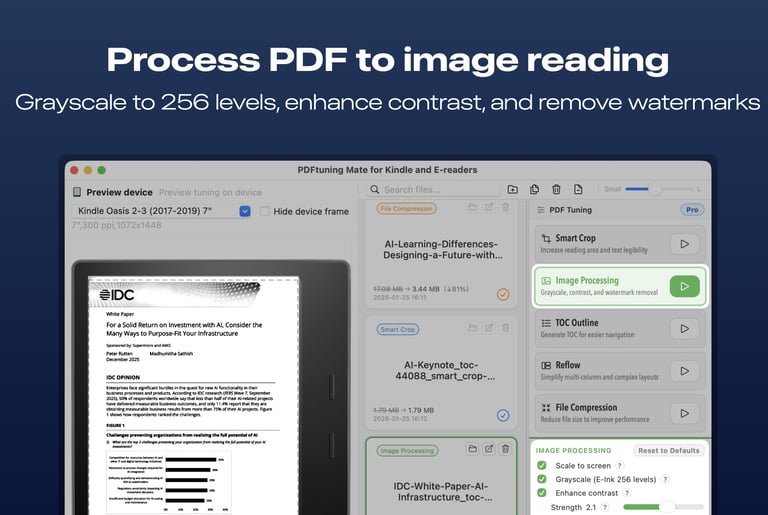This screenshot has height=515, width=768.
Task: Toggle the Grayscale E-Ink 256 levels checkbox
Action: pos(542,479)
